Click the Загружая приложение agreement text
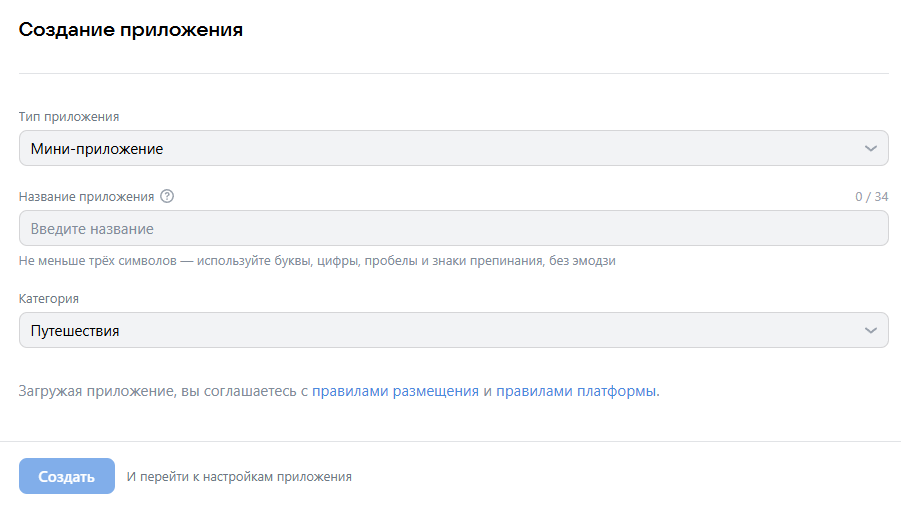The height and width of the screenshot is (514, 901). click(160, 391)
